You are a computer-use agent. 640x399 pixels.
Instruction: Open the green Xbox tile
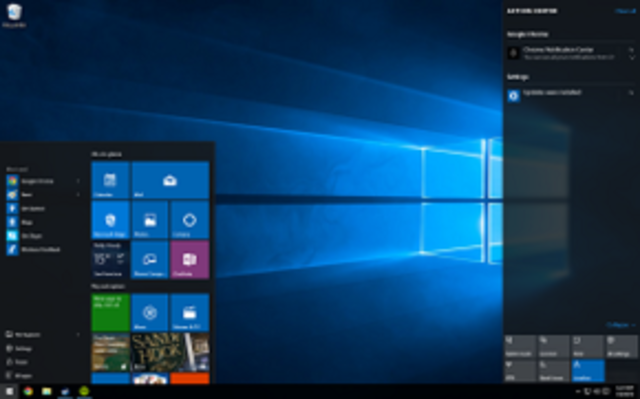click(x=110, y=313)
